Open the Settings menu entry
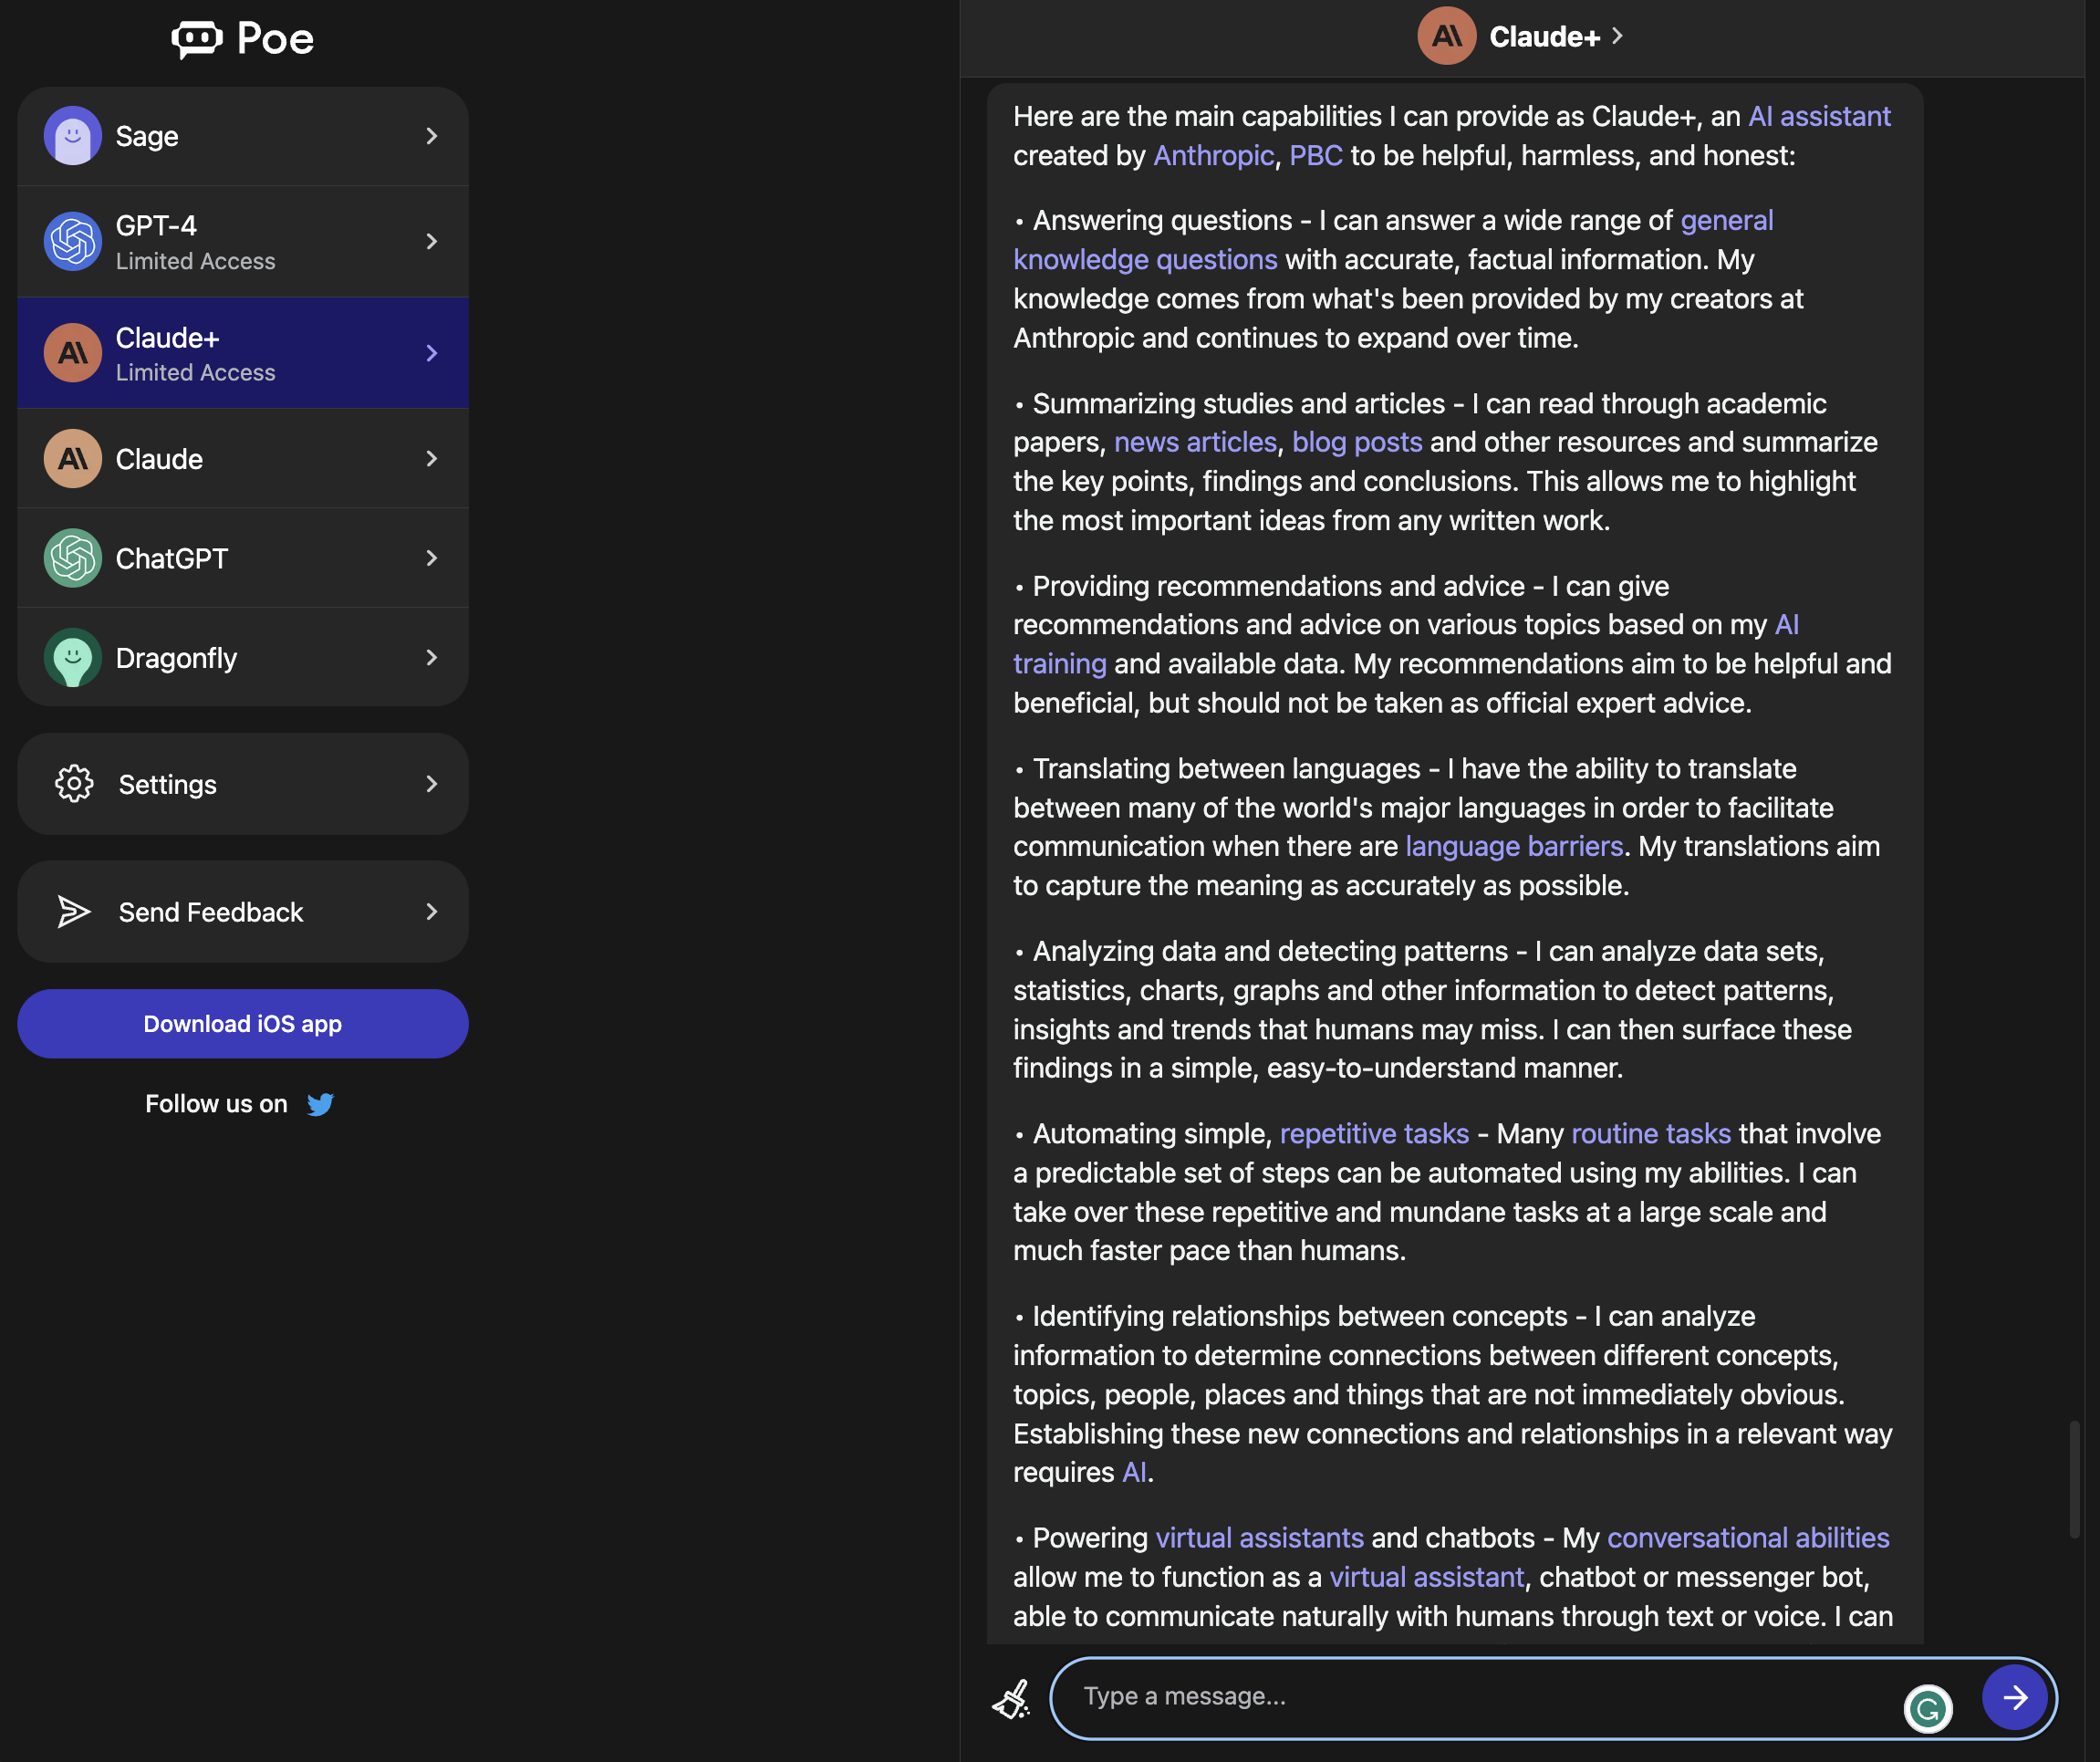The image size is (2100, 1762). [243, 784]
